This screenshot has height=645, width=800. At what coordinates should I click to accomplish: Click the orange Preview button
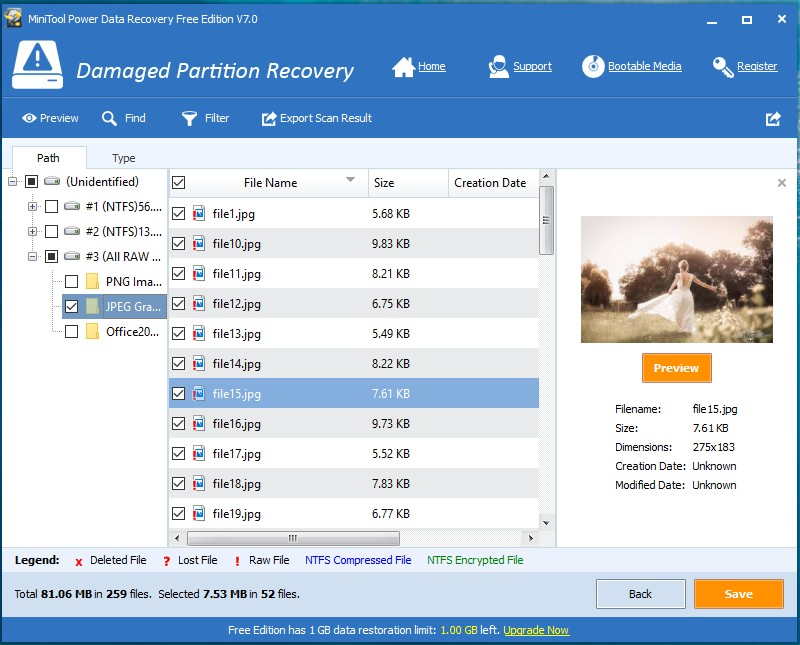(x=677, y=368)
